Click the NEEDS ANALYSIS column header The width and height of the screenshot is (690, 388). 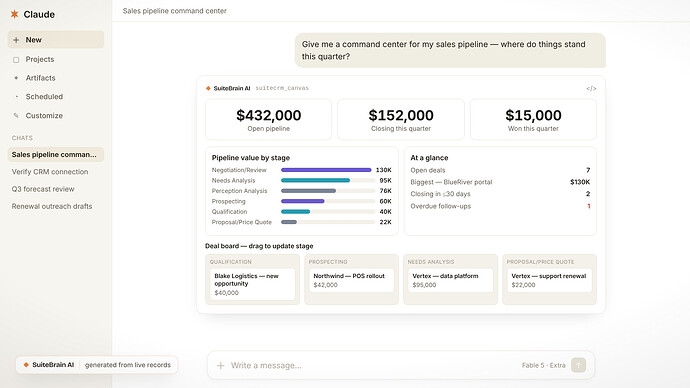coord(431,262)
